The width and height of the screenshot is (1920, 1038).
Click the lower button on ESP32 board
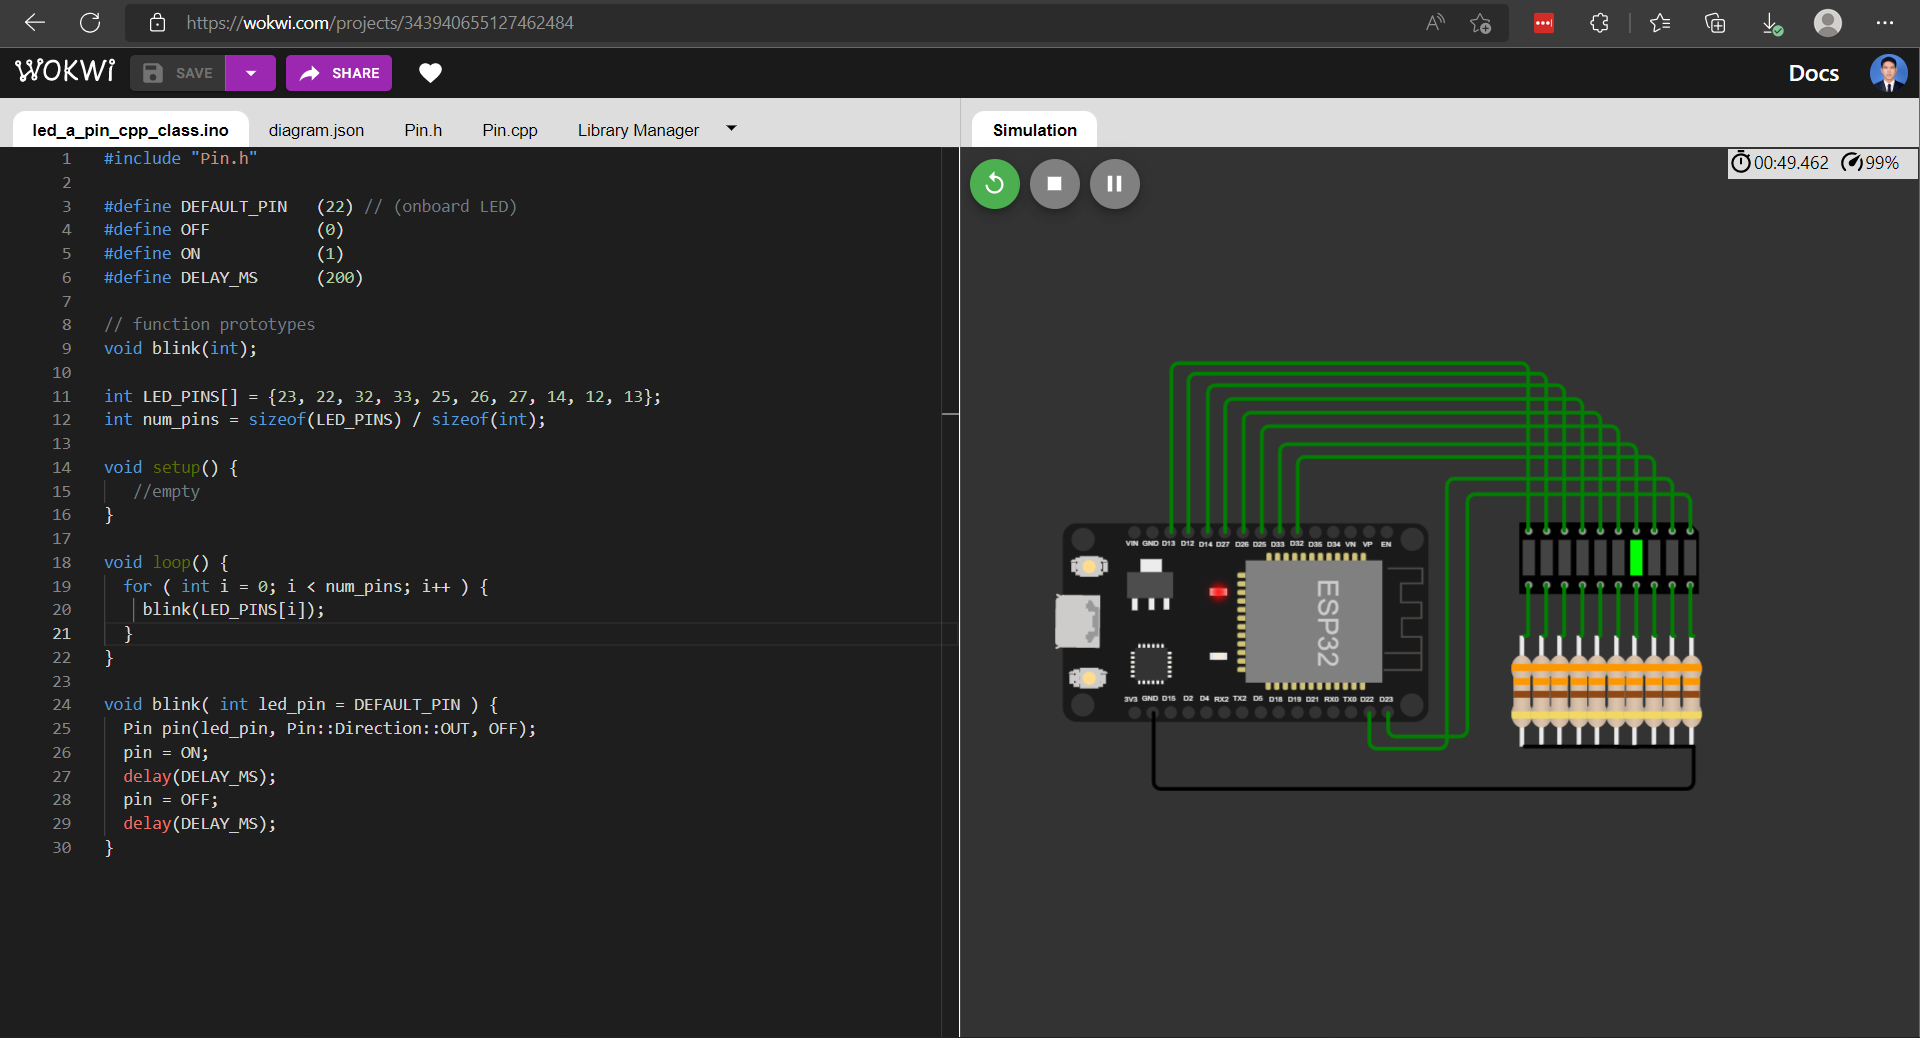click(x=1088, y=678)
